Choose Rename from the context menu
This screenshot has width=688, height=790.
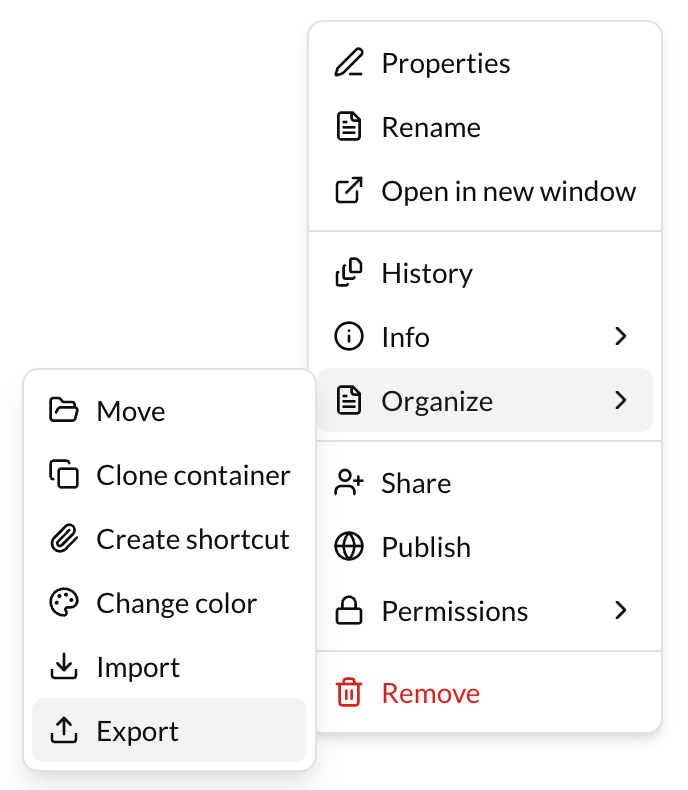click(431, 128)
